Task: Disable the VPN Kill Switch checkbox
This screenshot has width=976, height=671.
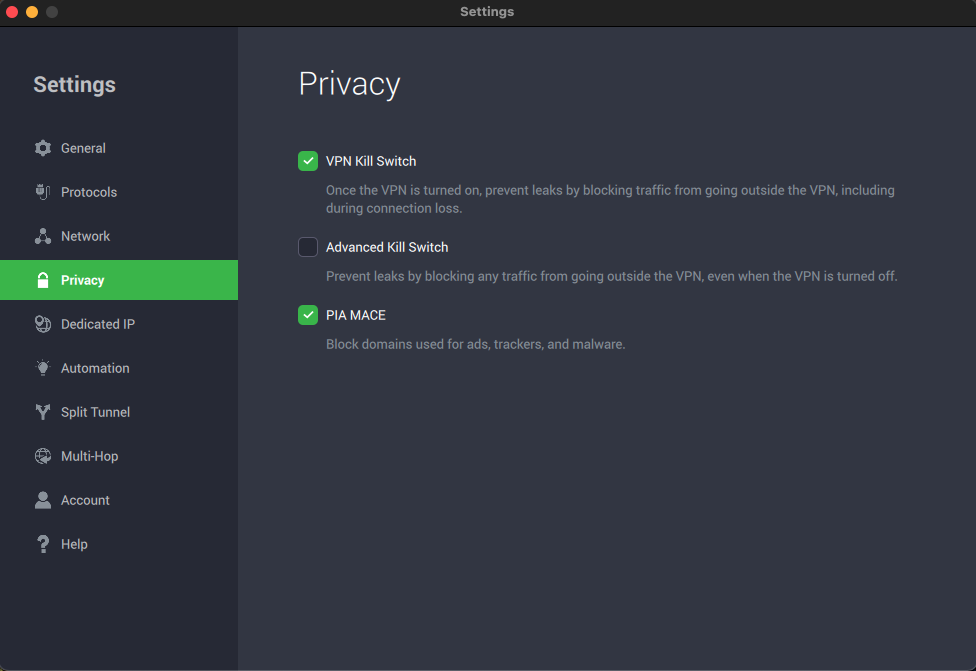Action: [x=308, y=161]
